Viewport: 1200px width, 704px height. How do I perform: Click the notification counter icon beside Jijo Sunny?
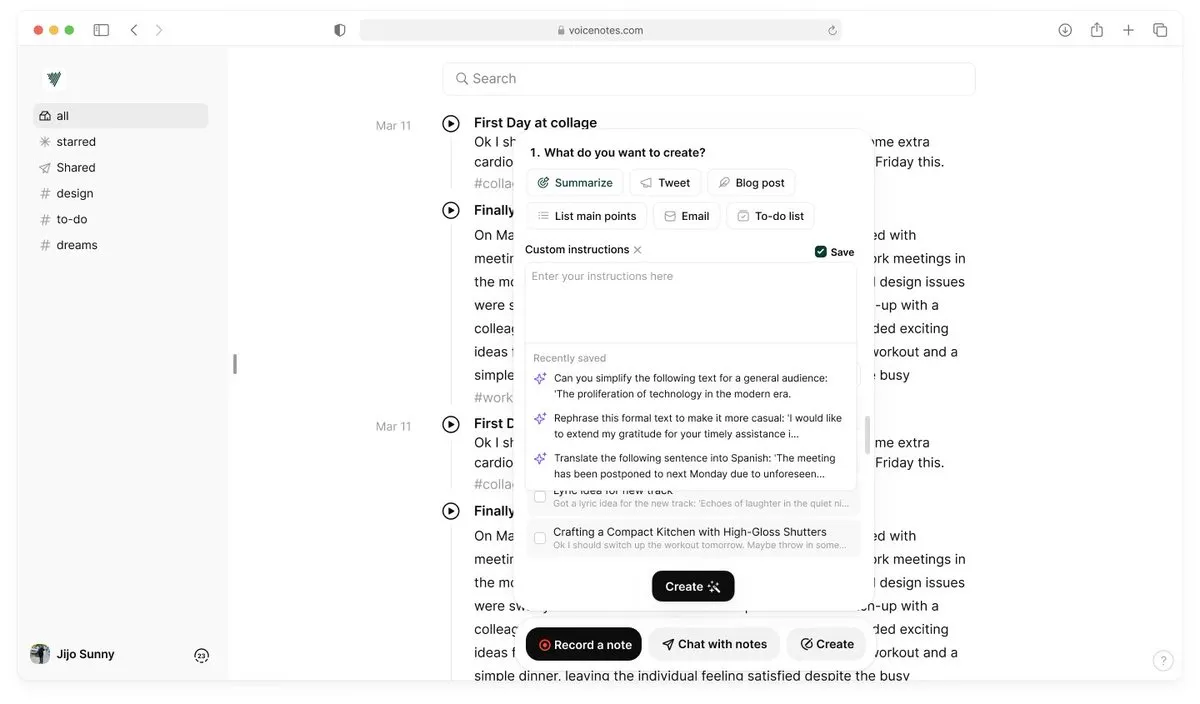(x=202, y=656)
